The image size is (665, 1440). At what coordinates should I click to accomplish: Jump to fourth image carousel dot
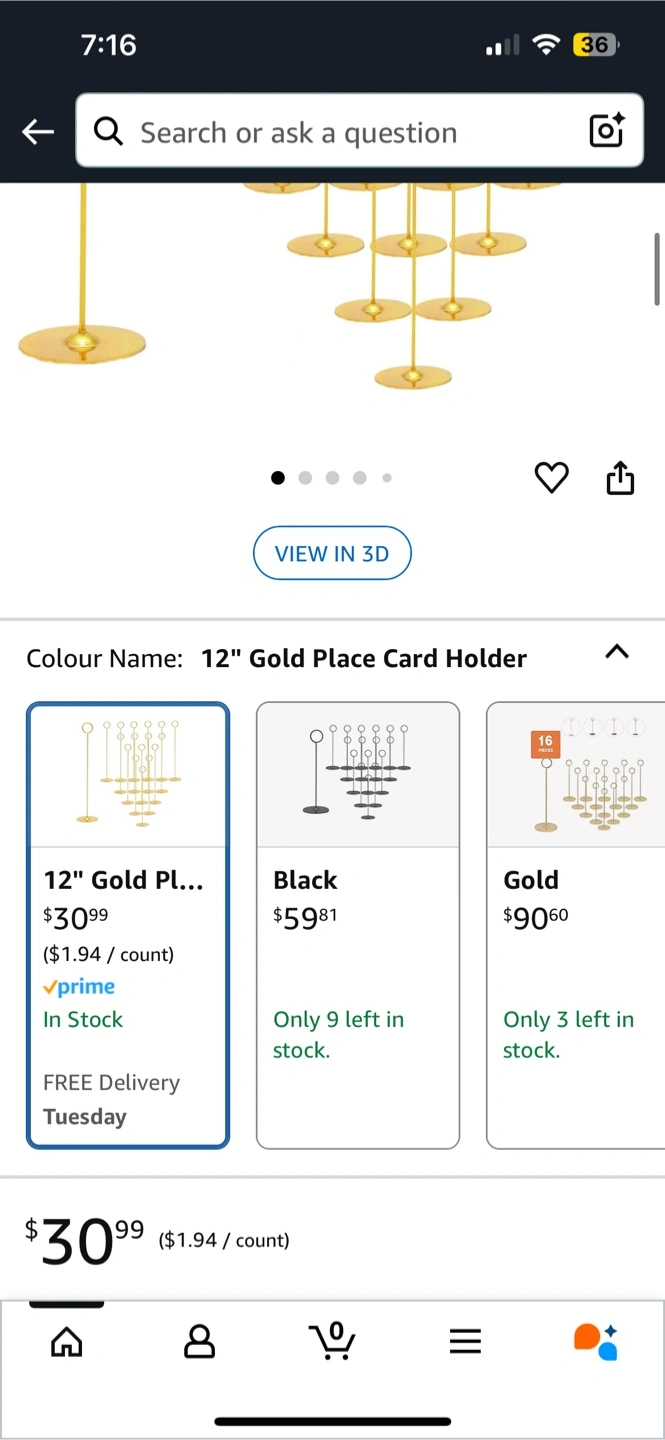[359, 478]
